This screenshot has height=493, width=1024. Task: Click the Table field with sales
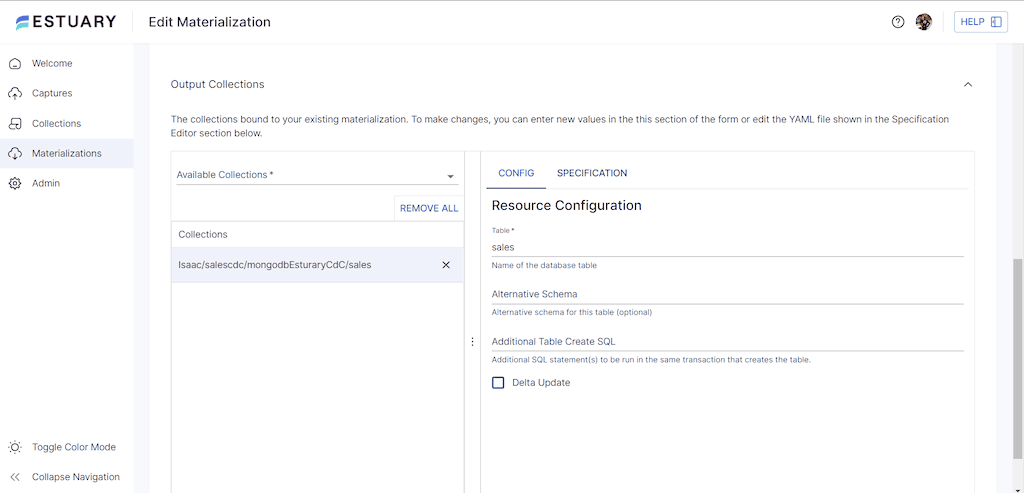728,247
